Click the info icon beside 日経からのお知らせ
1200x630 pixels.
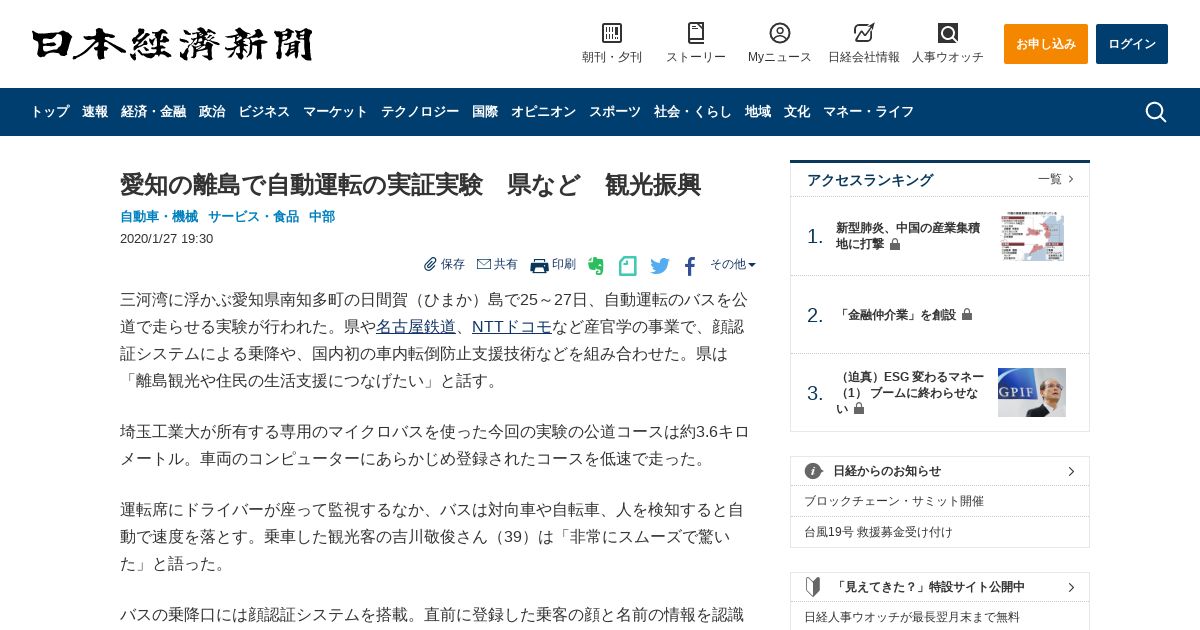tap(813, 471)
